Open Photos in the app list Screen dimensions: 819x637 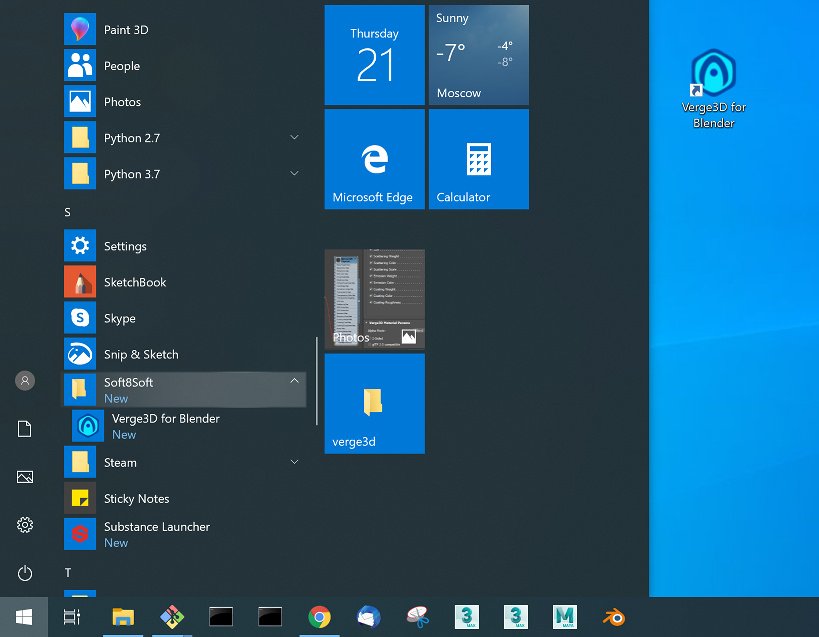pos(184,102)
